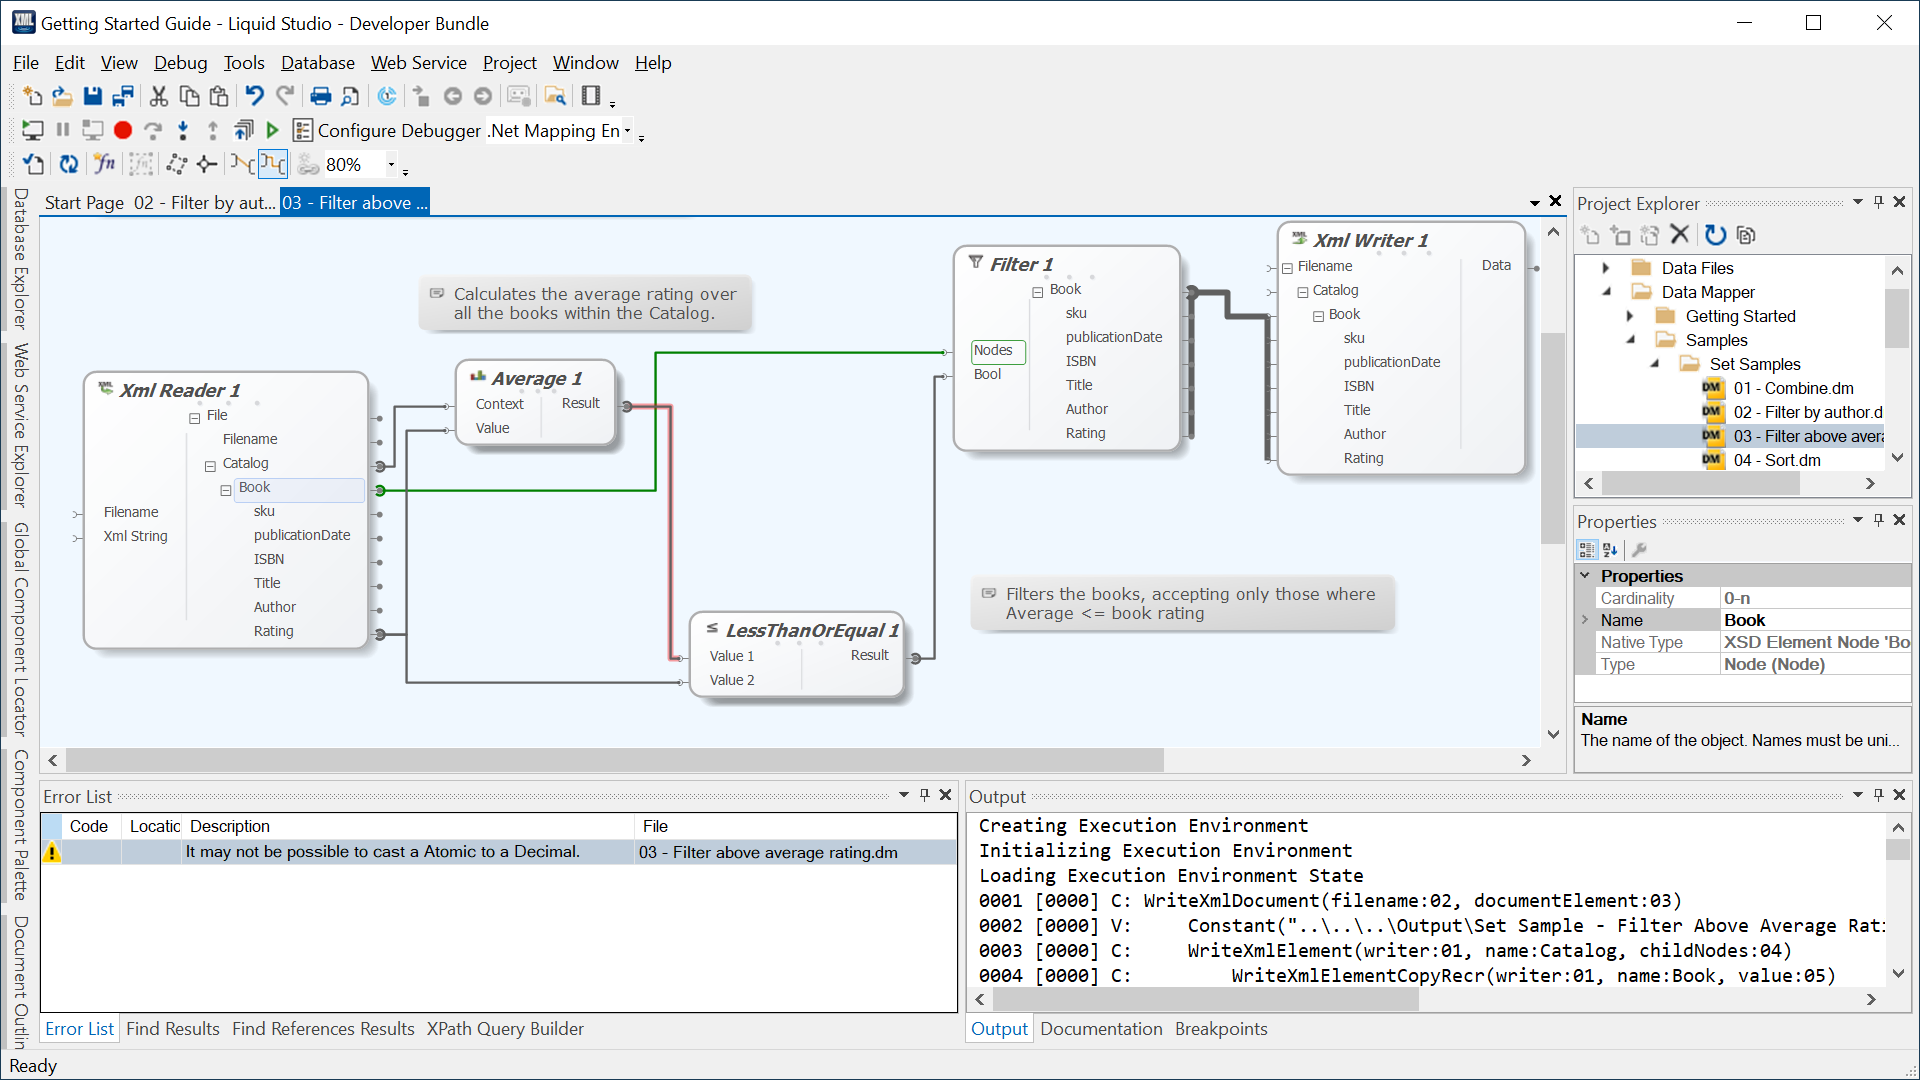Refresh the Project Explorer tree
The width and height of the screenshot is (1920, 1080).
click(x=1715, y=235)
